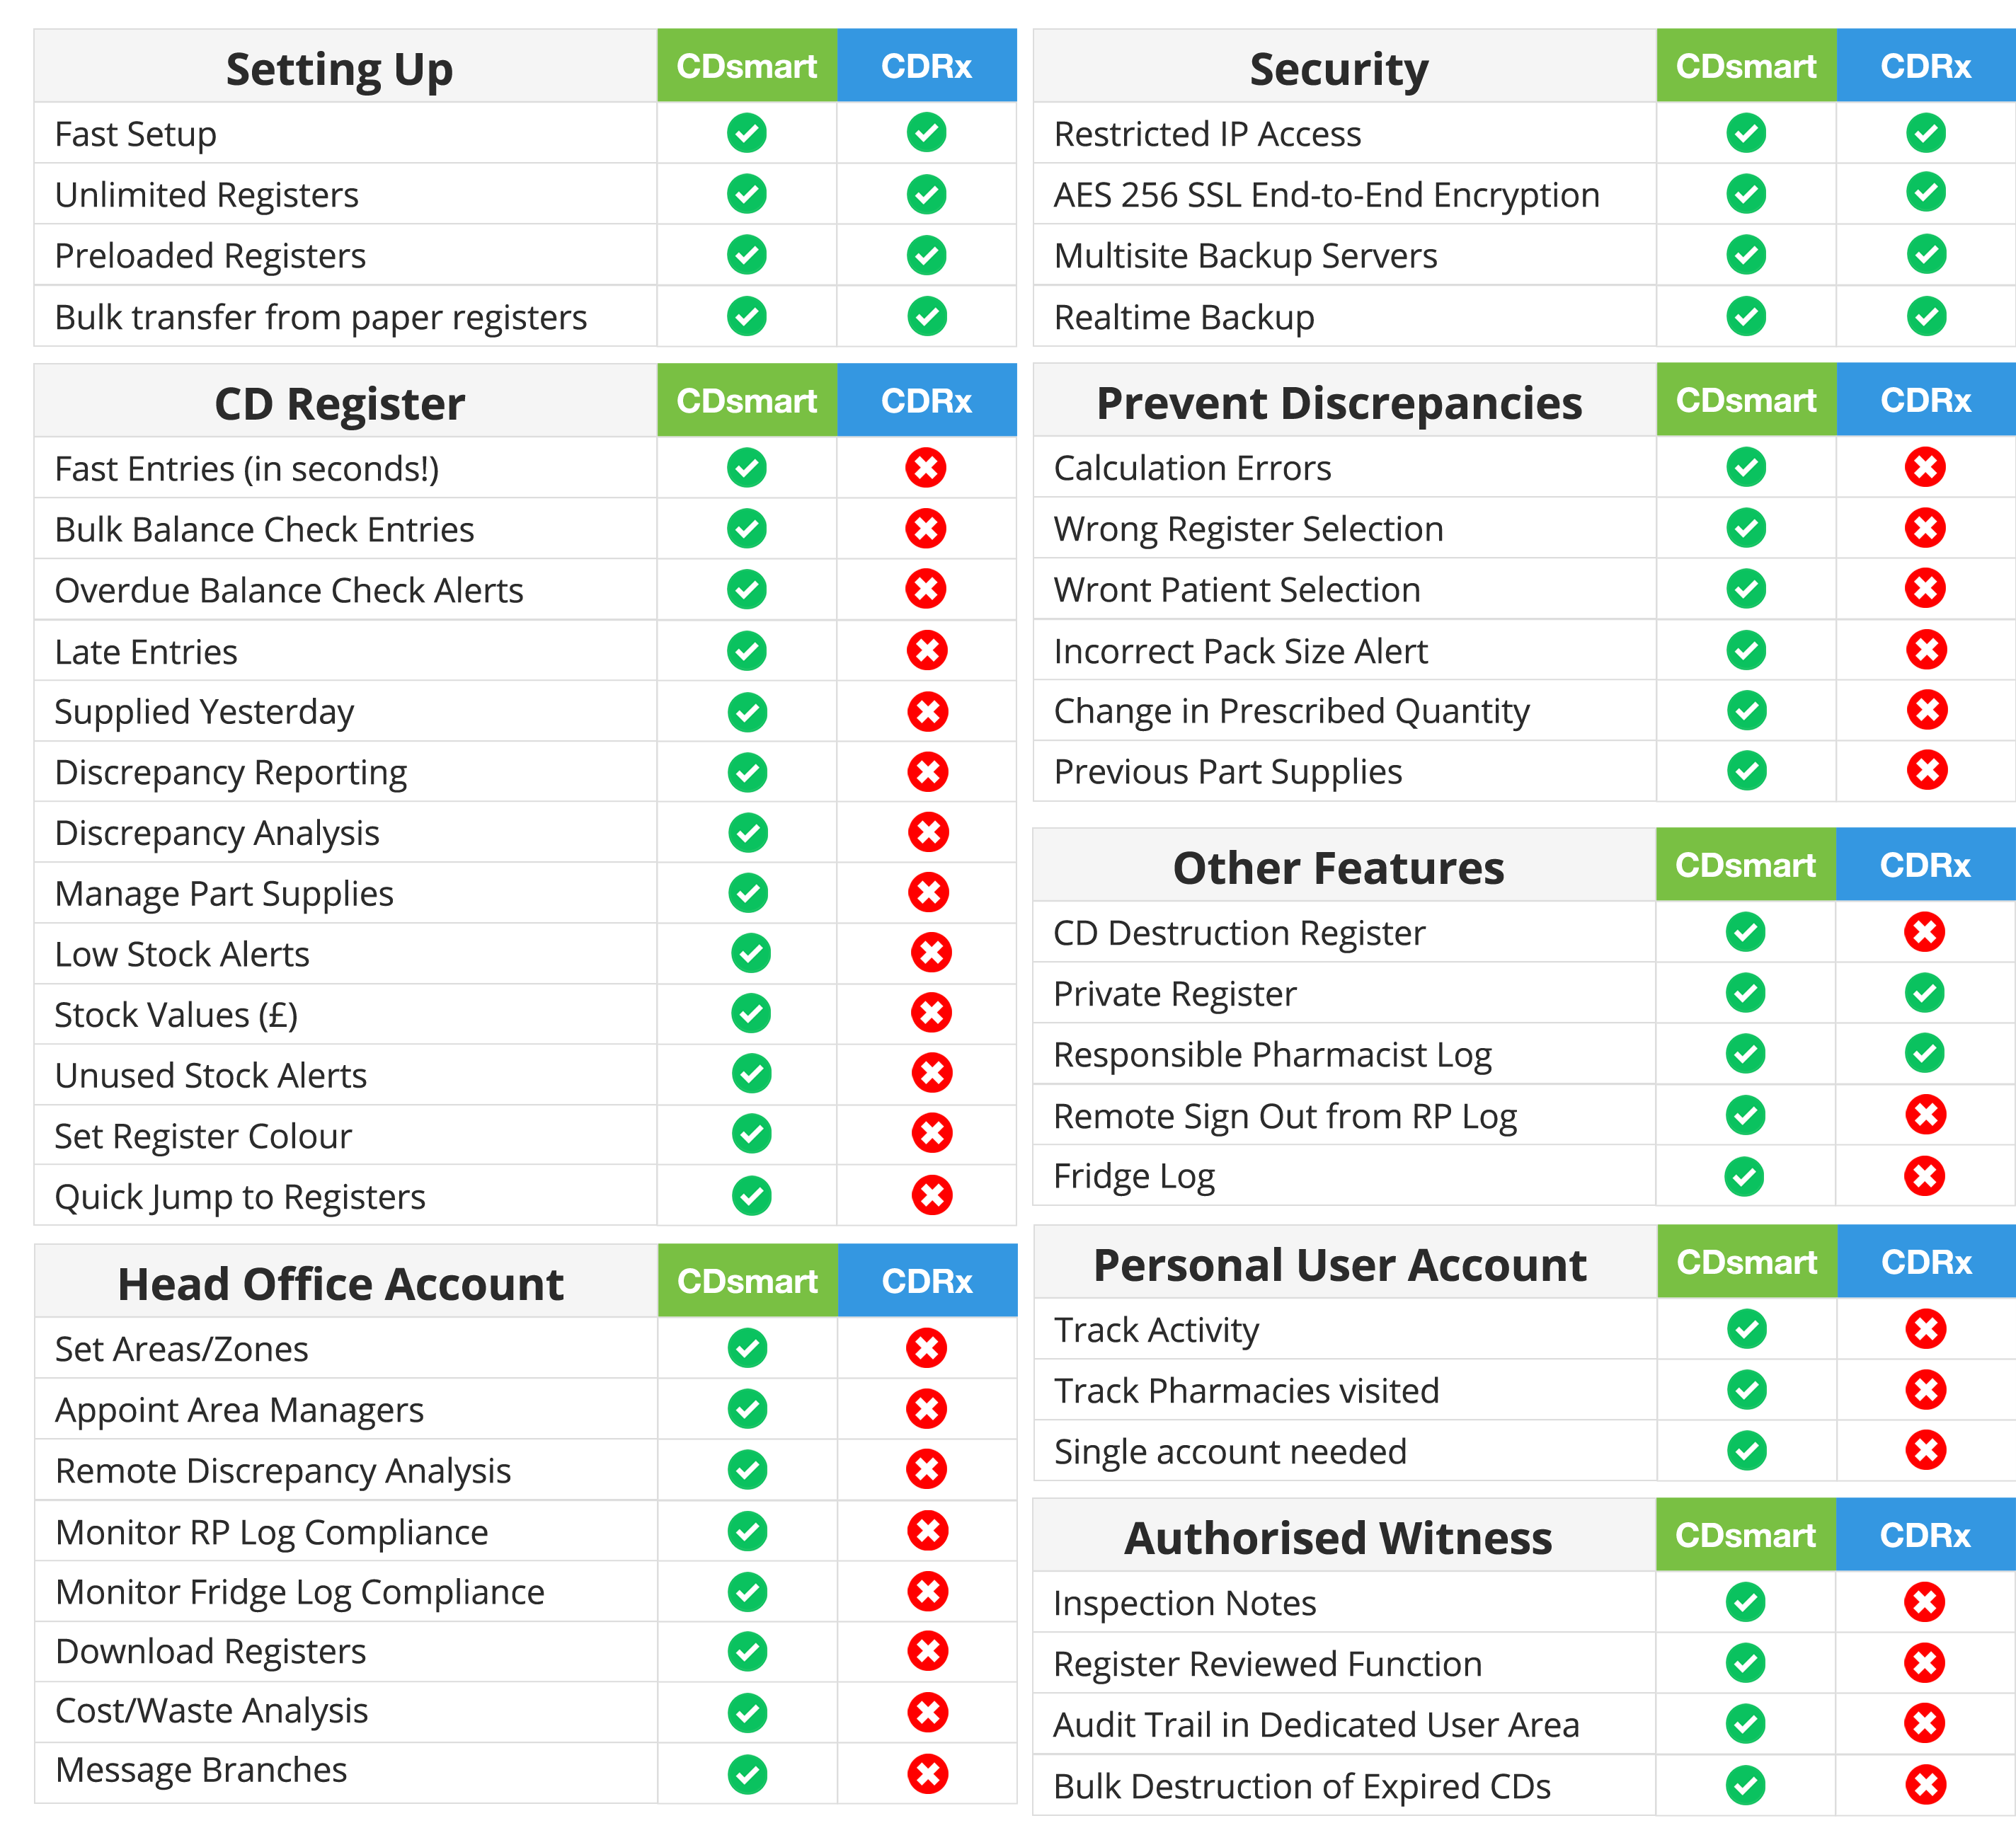Click the CDRx header in the Head Office Account table

point(927,1281)
